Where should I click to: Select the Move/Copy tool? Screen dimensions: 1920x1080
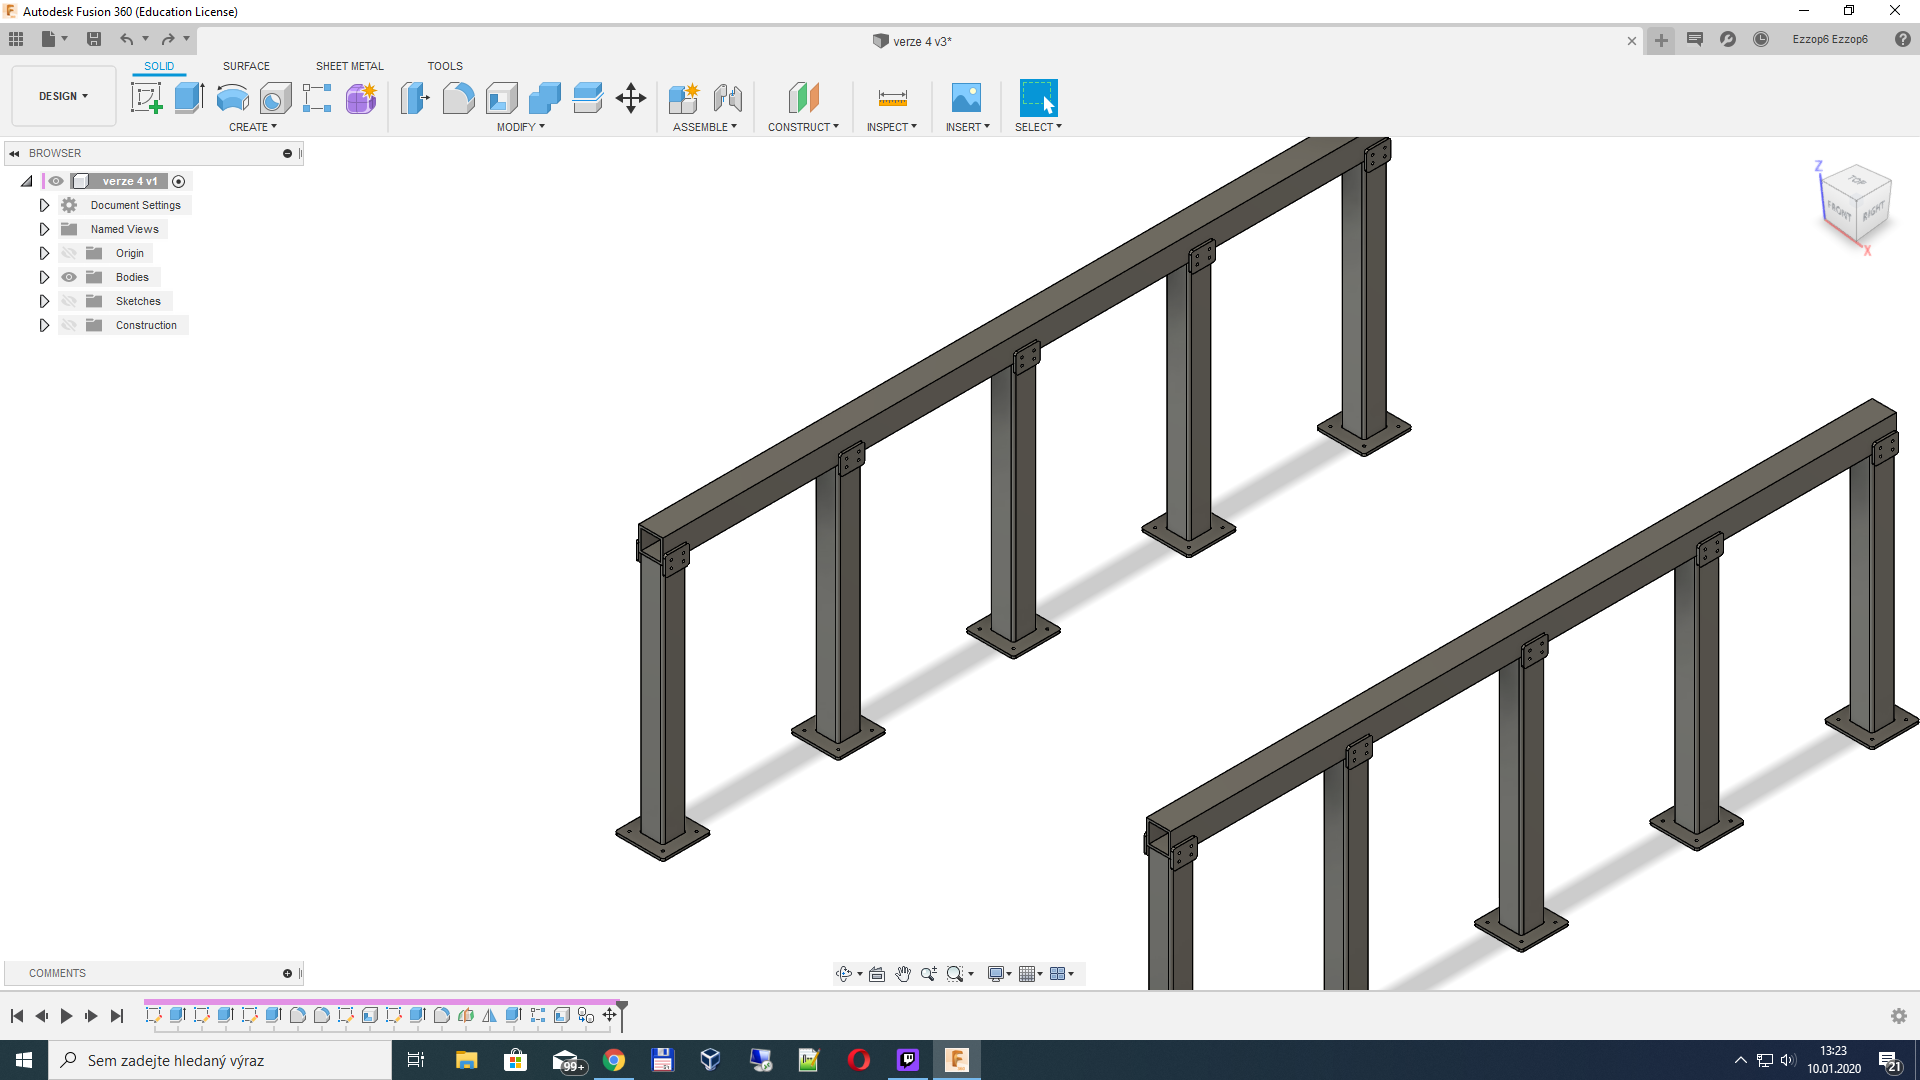pyautogui.click(x=631, y=98)
